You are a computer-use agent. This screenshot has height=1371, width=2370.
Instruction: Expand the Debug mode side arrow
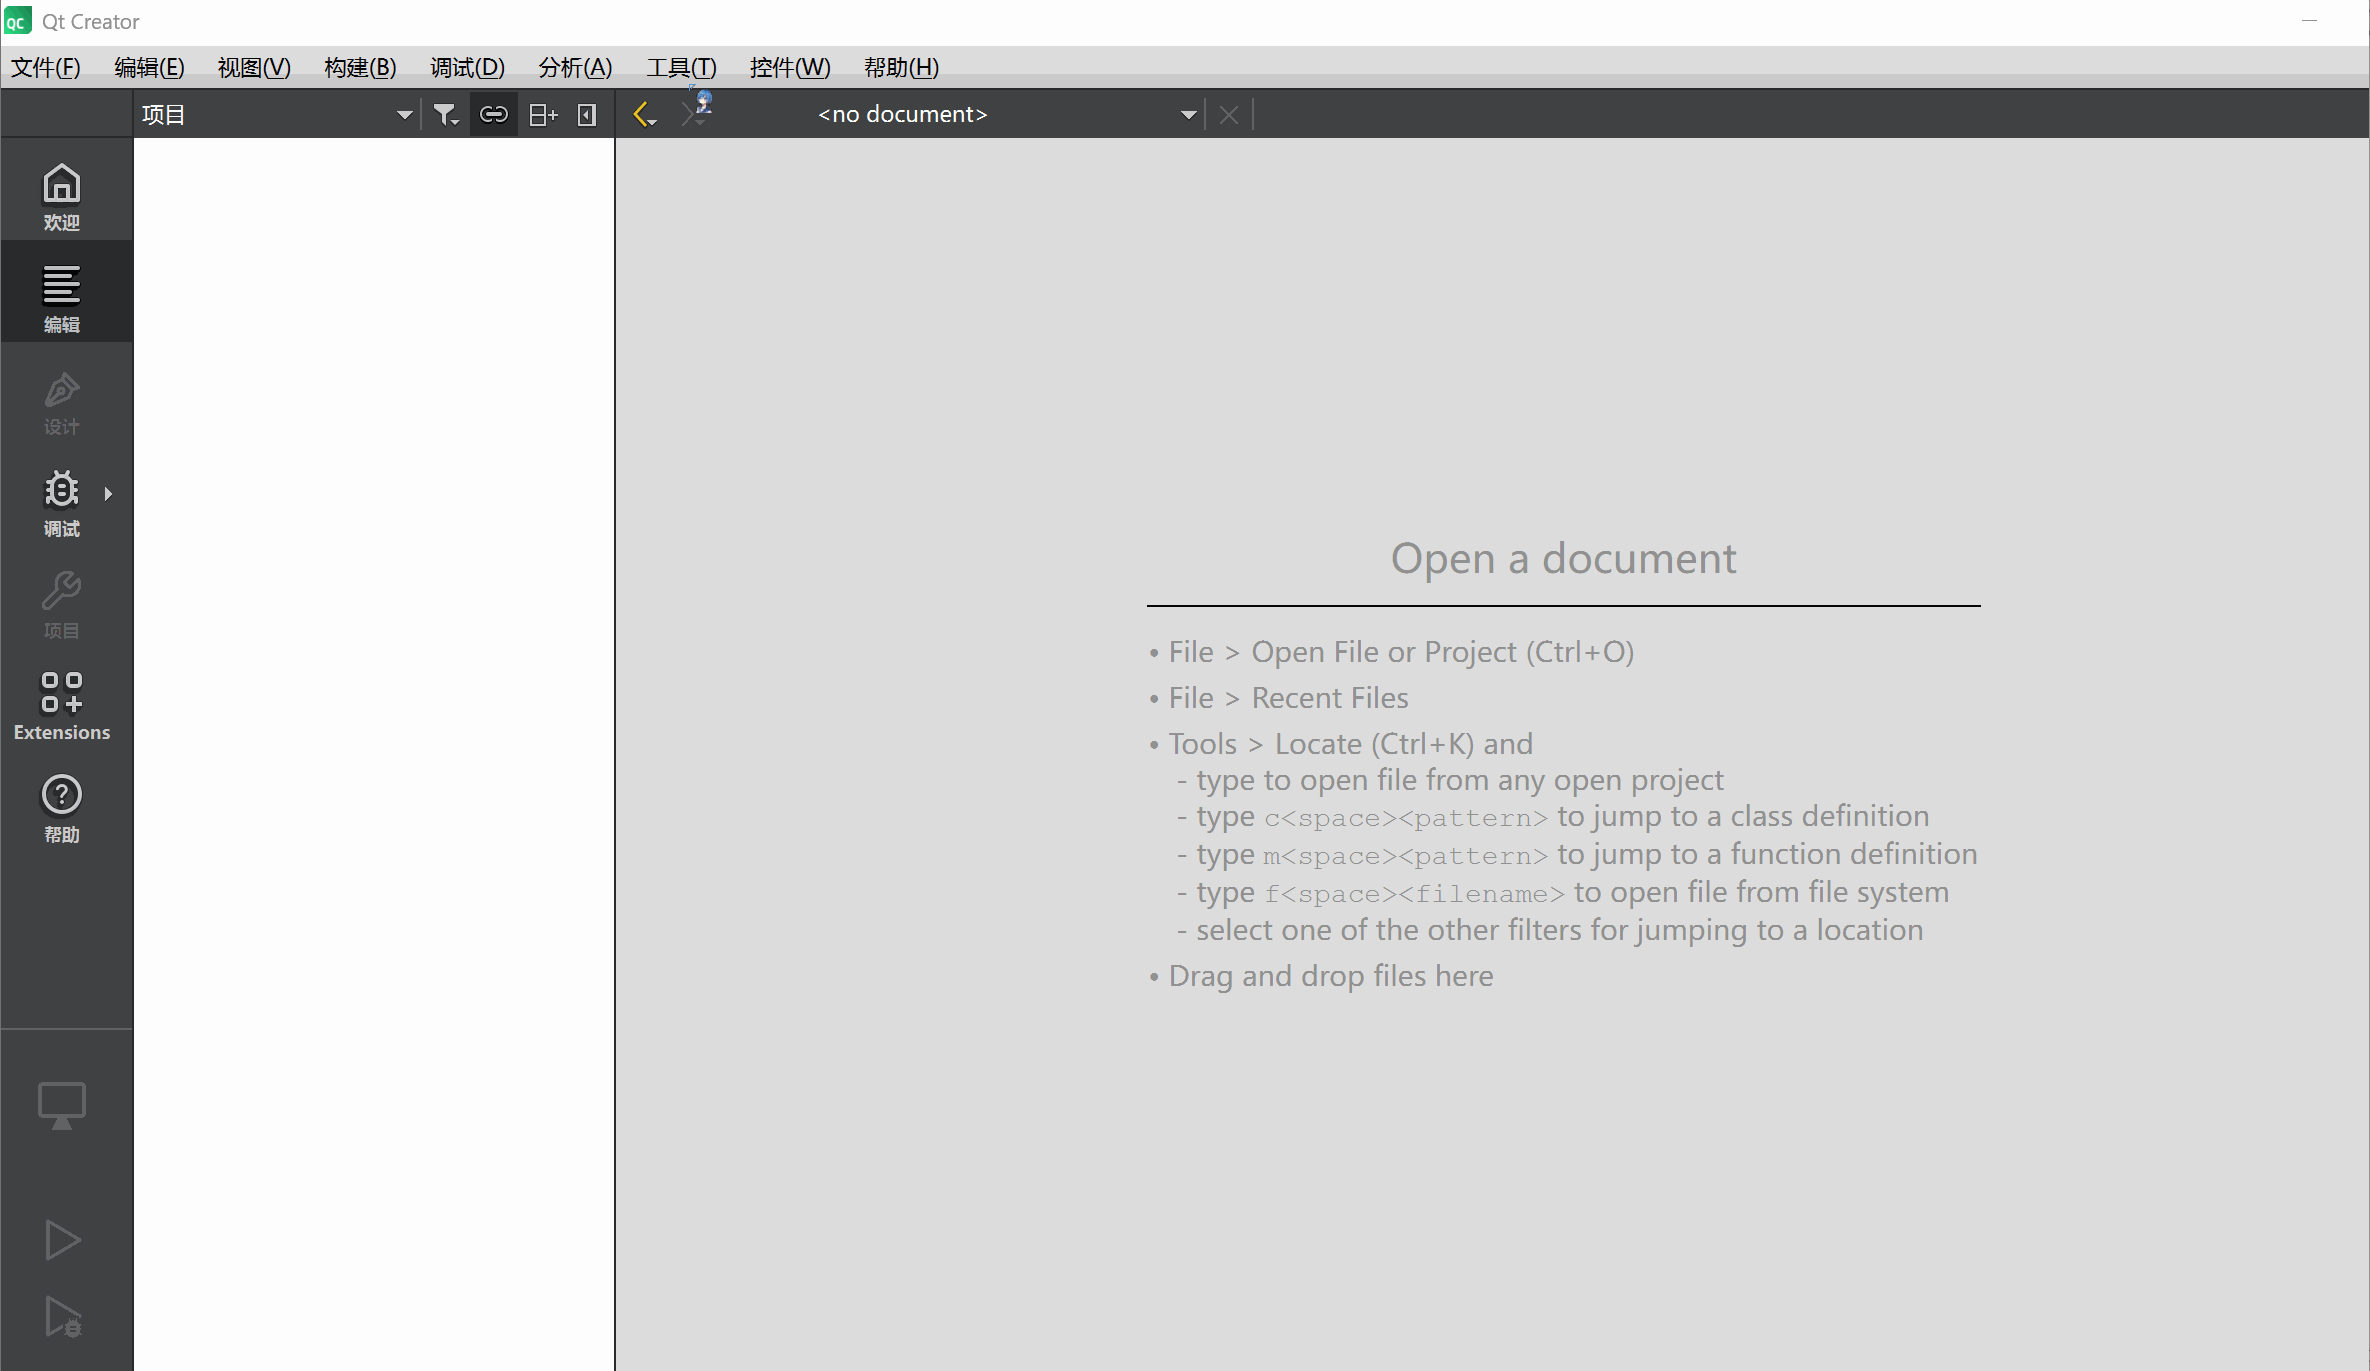click(x=108, y=493)
